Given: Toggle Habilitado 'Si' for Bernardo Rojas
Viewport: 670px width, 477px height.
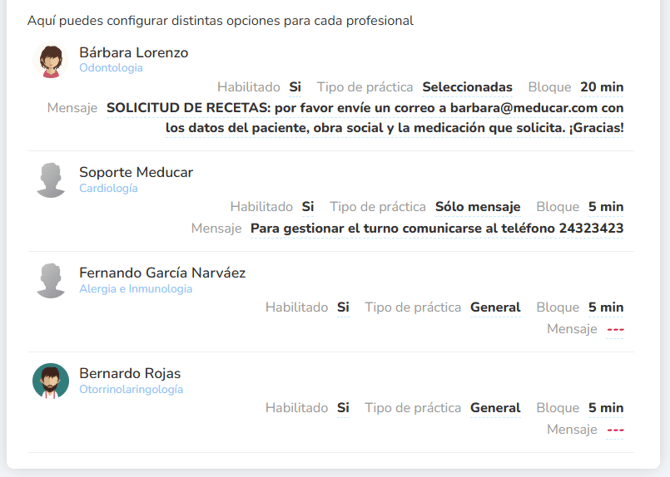Looking at the screenshot, I should coord(343,408).
